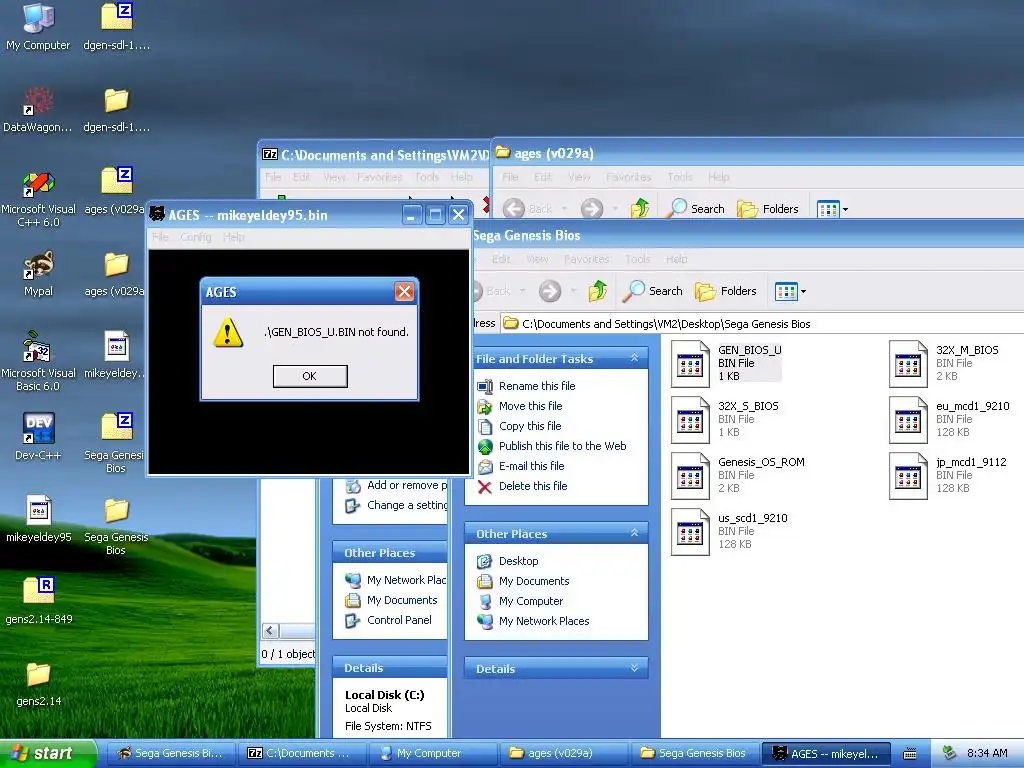Select 32X_M_BIOS file icon
Screen dimensions: 1024x768
click(908, 364)
